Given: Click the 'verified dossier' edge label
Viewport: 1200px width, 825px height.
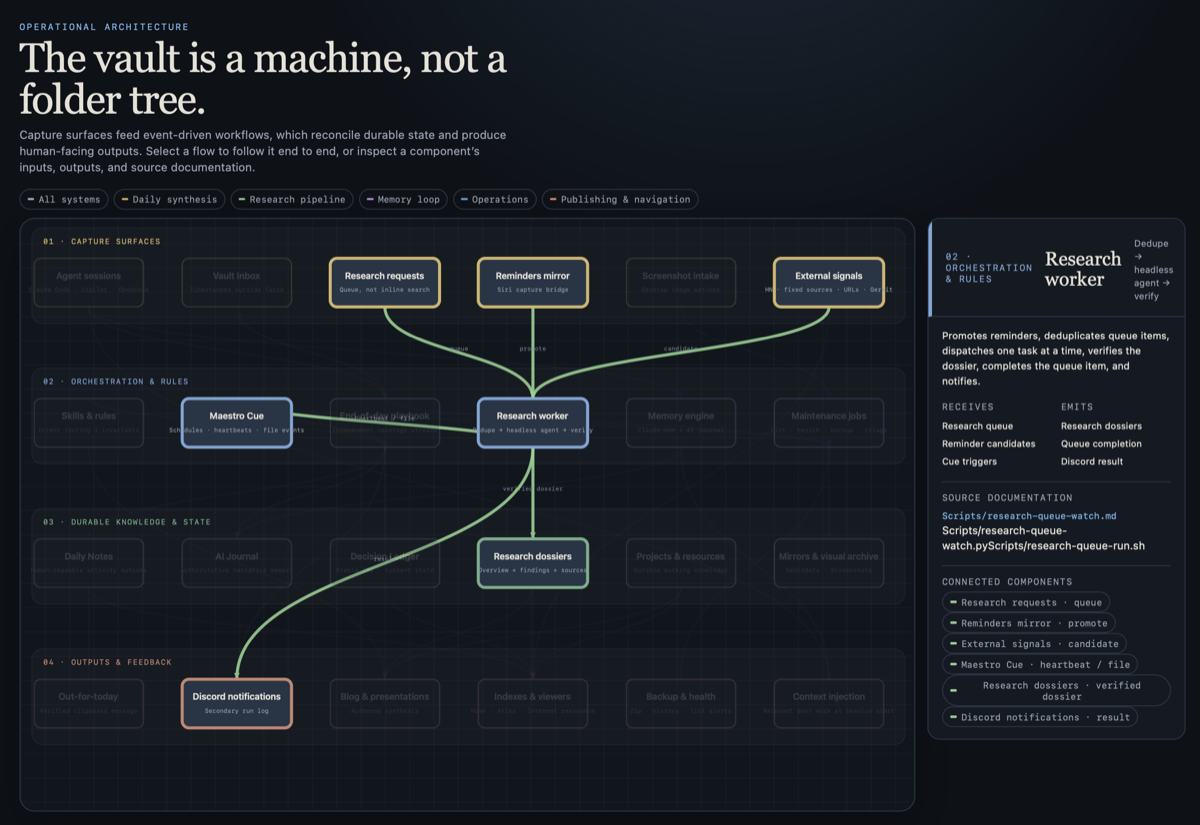Looking at the screenshot, I should tap(533, 488).
